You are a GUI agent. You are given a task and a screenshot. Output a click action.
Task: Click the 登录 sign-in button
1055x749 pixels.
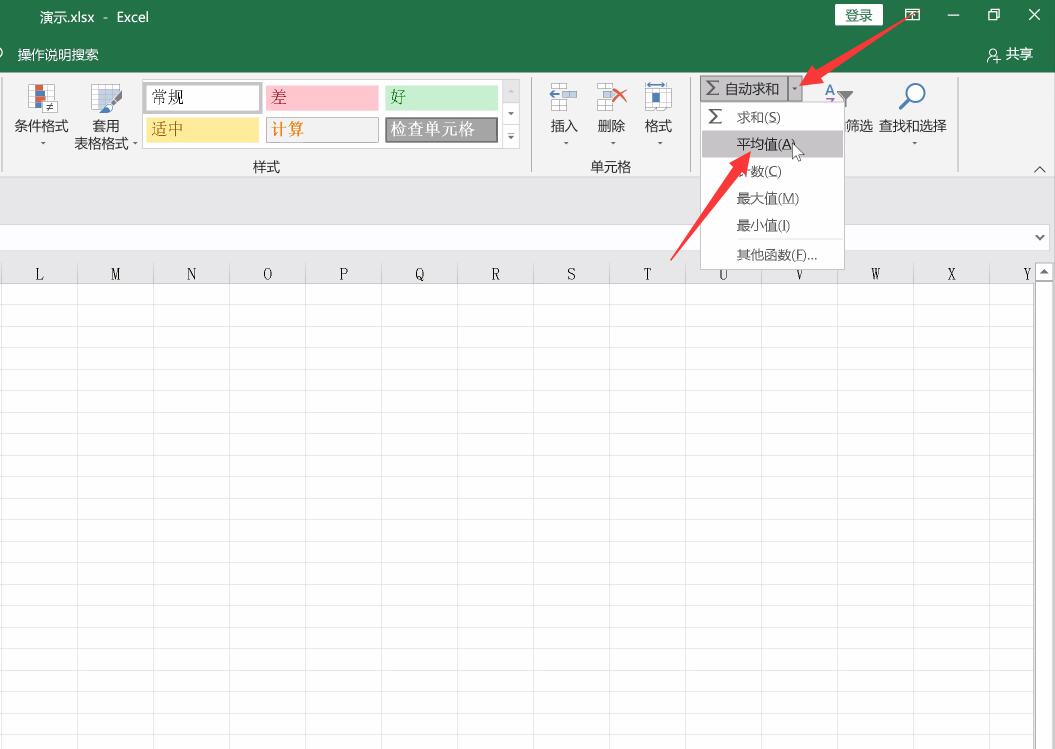pyautogui.click(x=859, y=15)
